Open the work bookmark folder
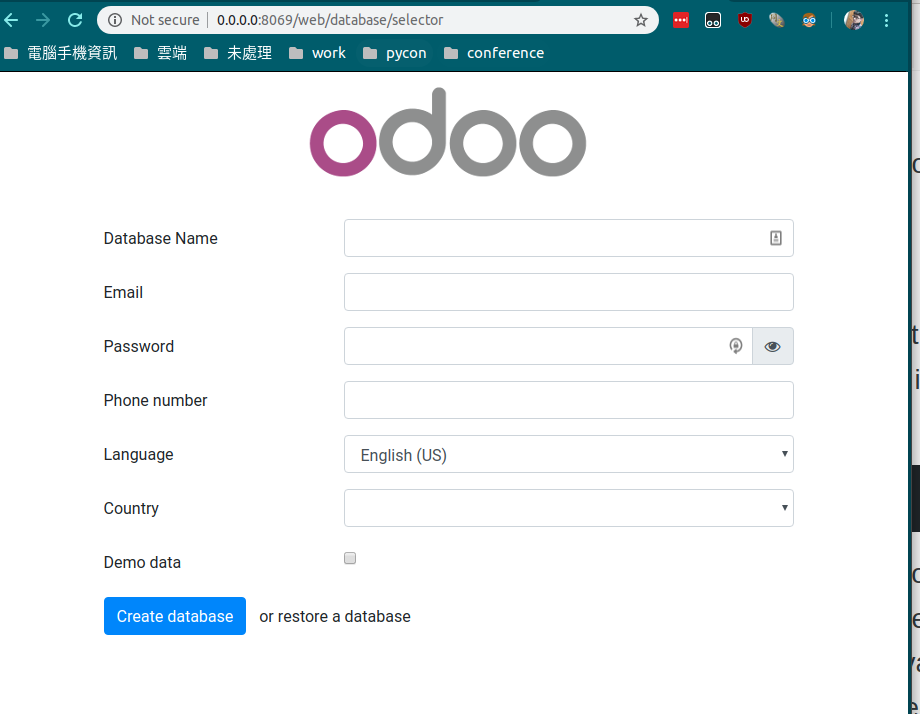This screenshot has height=714, width=920. tap(317, 53)
